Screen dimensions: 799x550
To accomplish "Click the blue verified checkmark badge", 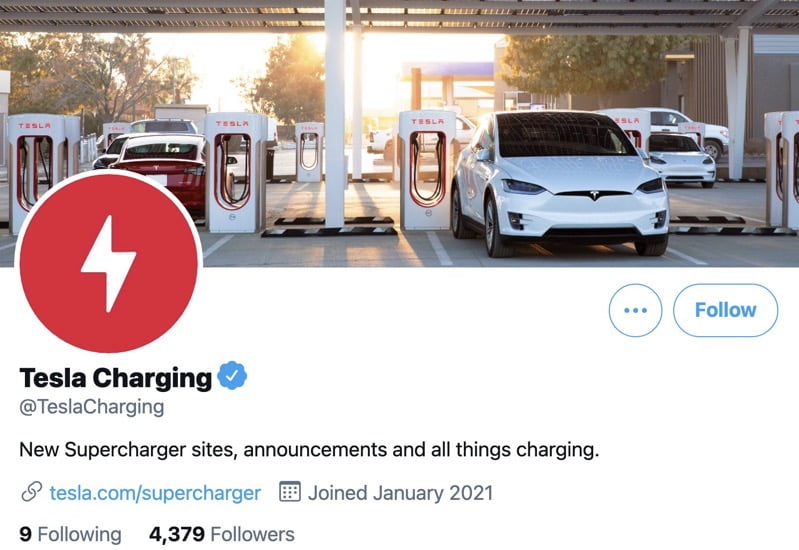I will click(232, 376).
